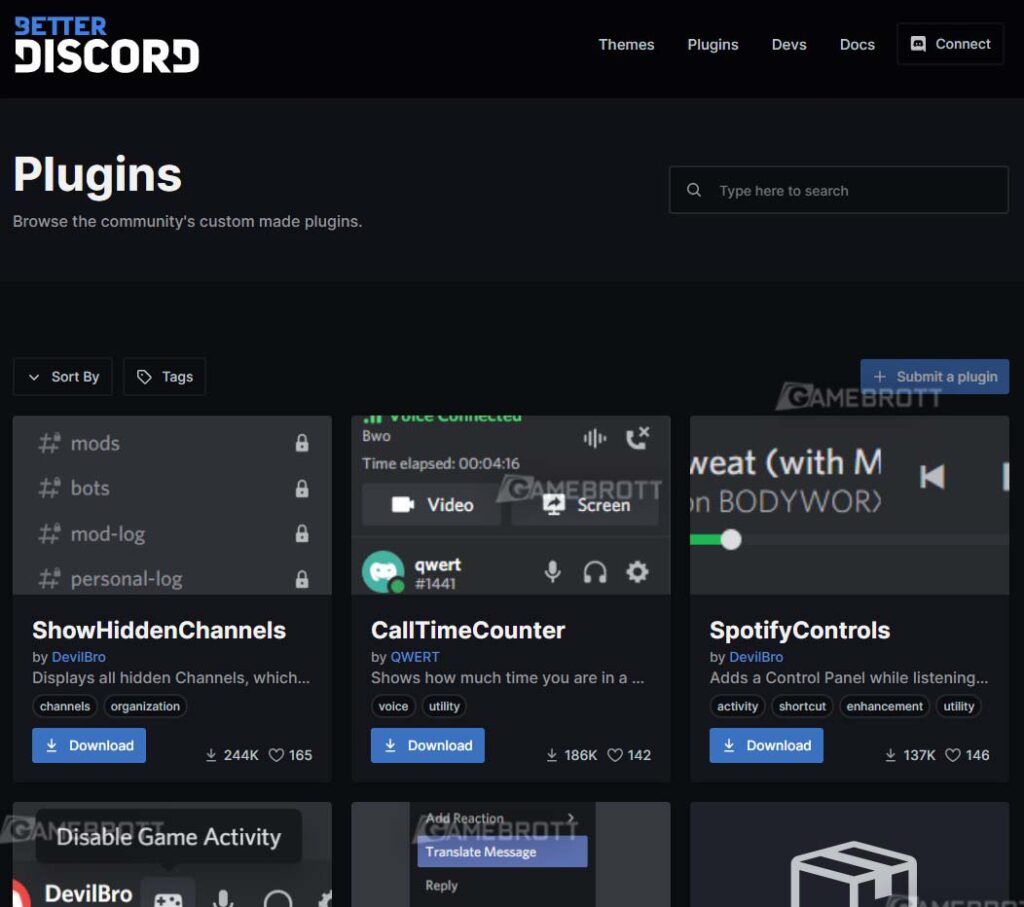Open the Docs page
1024x907 pixels.
tap(856, 44)
